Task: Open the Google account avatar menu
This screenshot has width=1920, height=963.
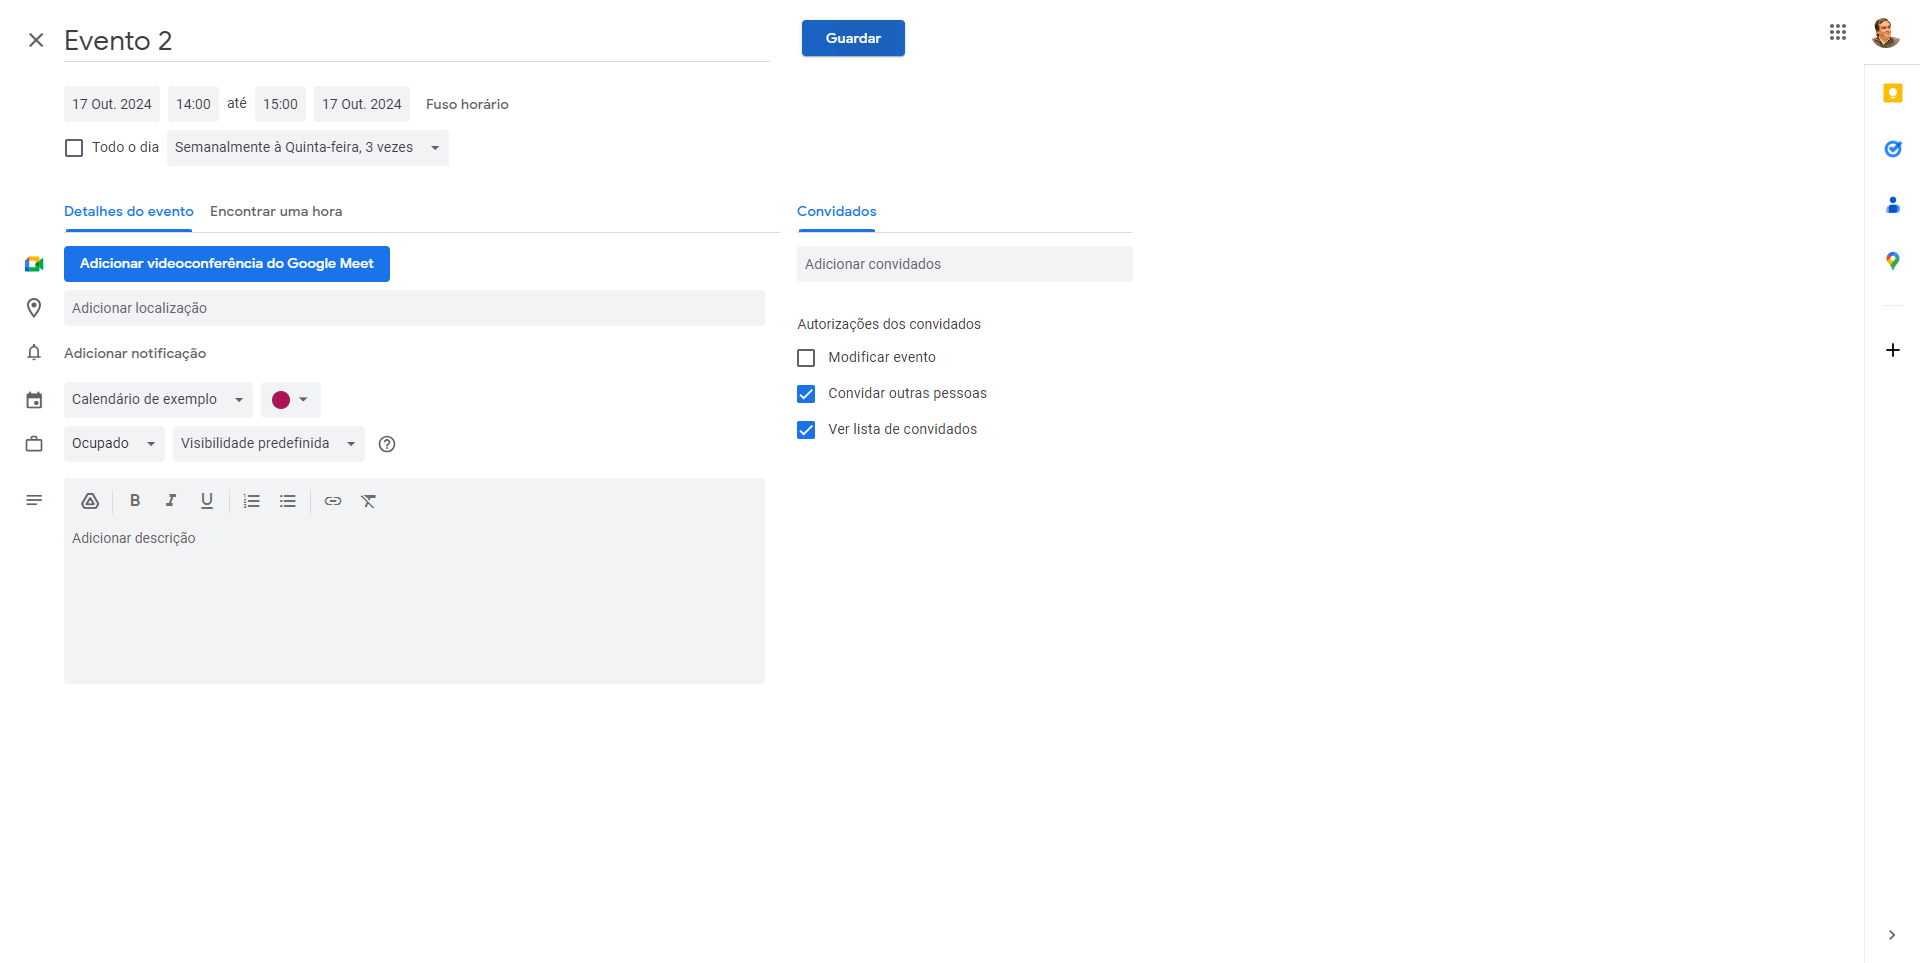Action: pos(1885,32)
